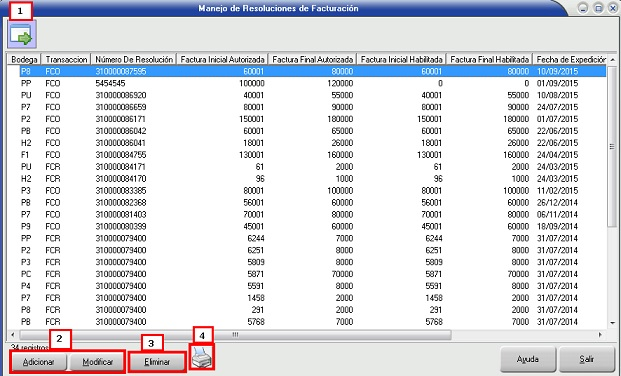
Task: Click initial authorized value 1458
Action: pos(256,298)
